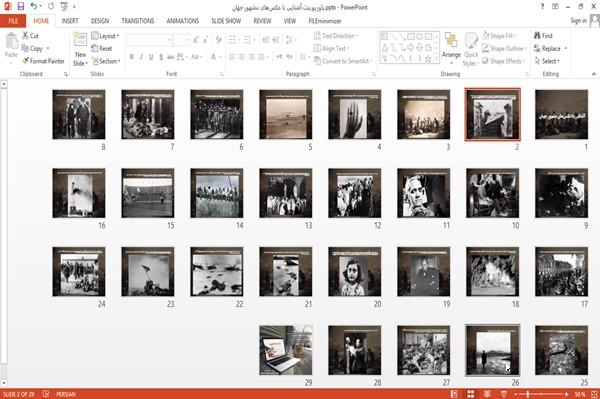This screenshot has height=399, width=600.
Task: Clear all formatting icon
Action: [x=218, y=39]
